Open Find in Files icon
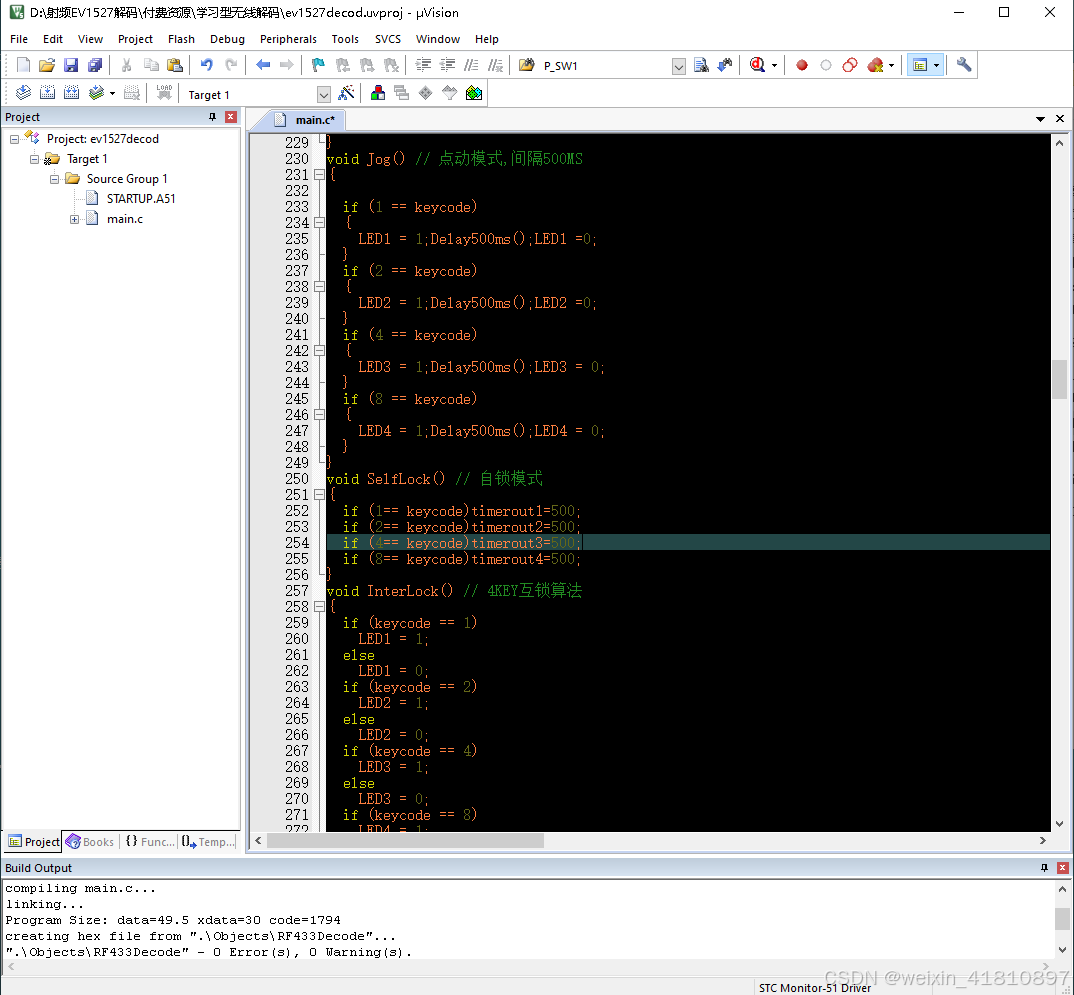This screenshot has height=995, width=1074. [526, 65]
